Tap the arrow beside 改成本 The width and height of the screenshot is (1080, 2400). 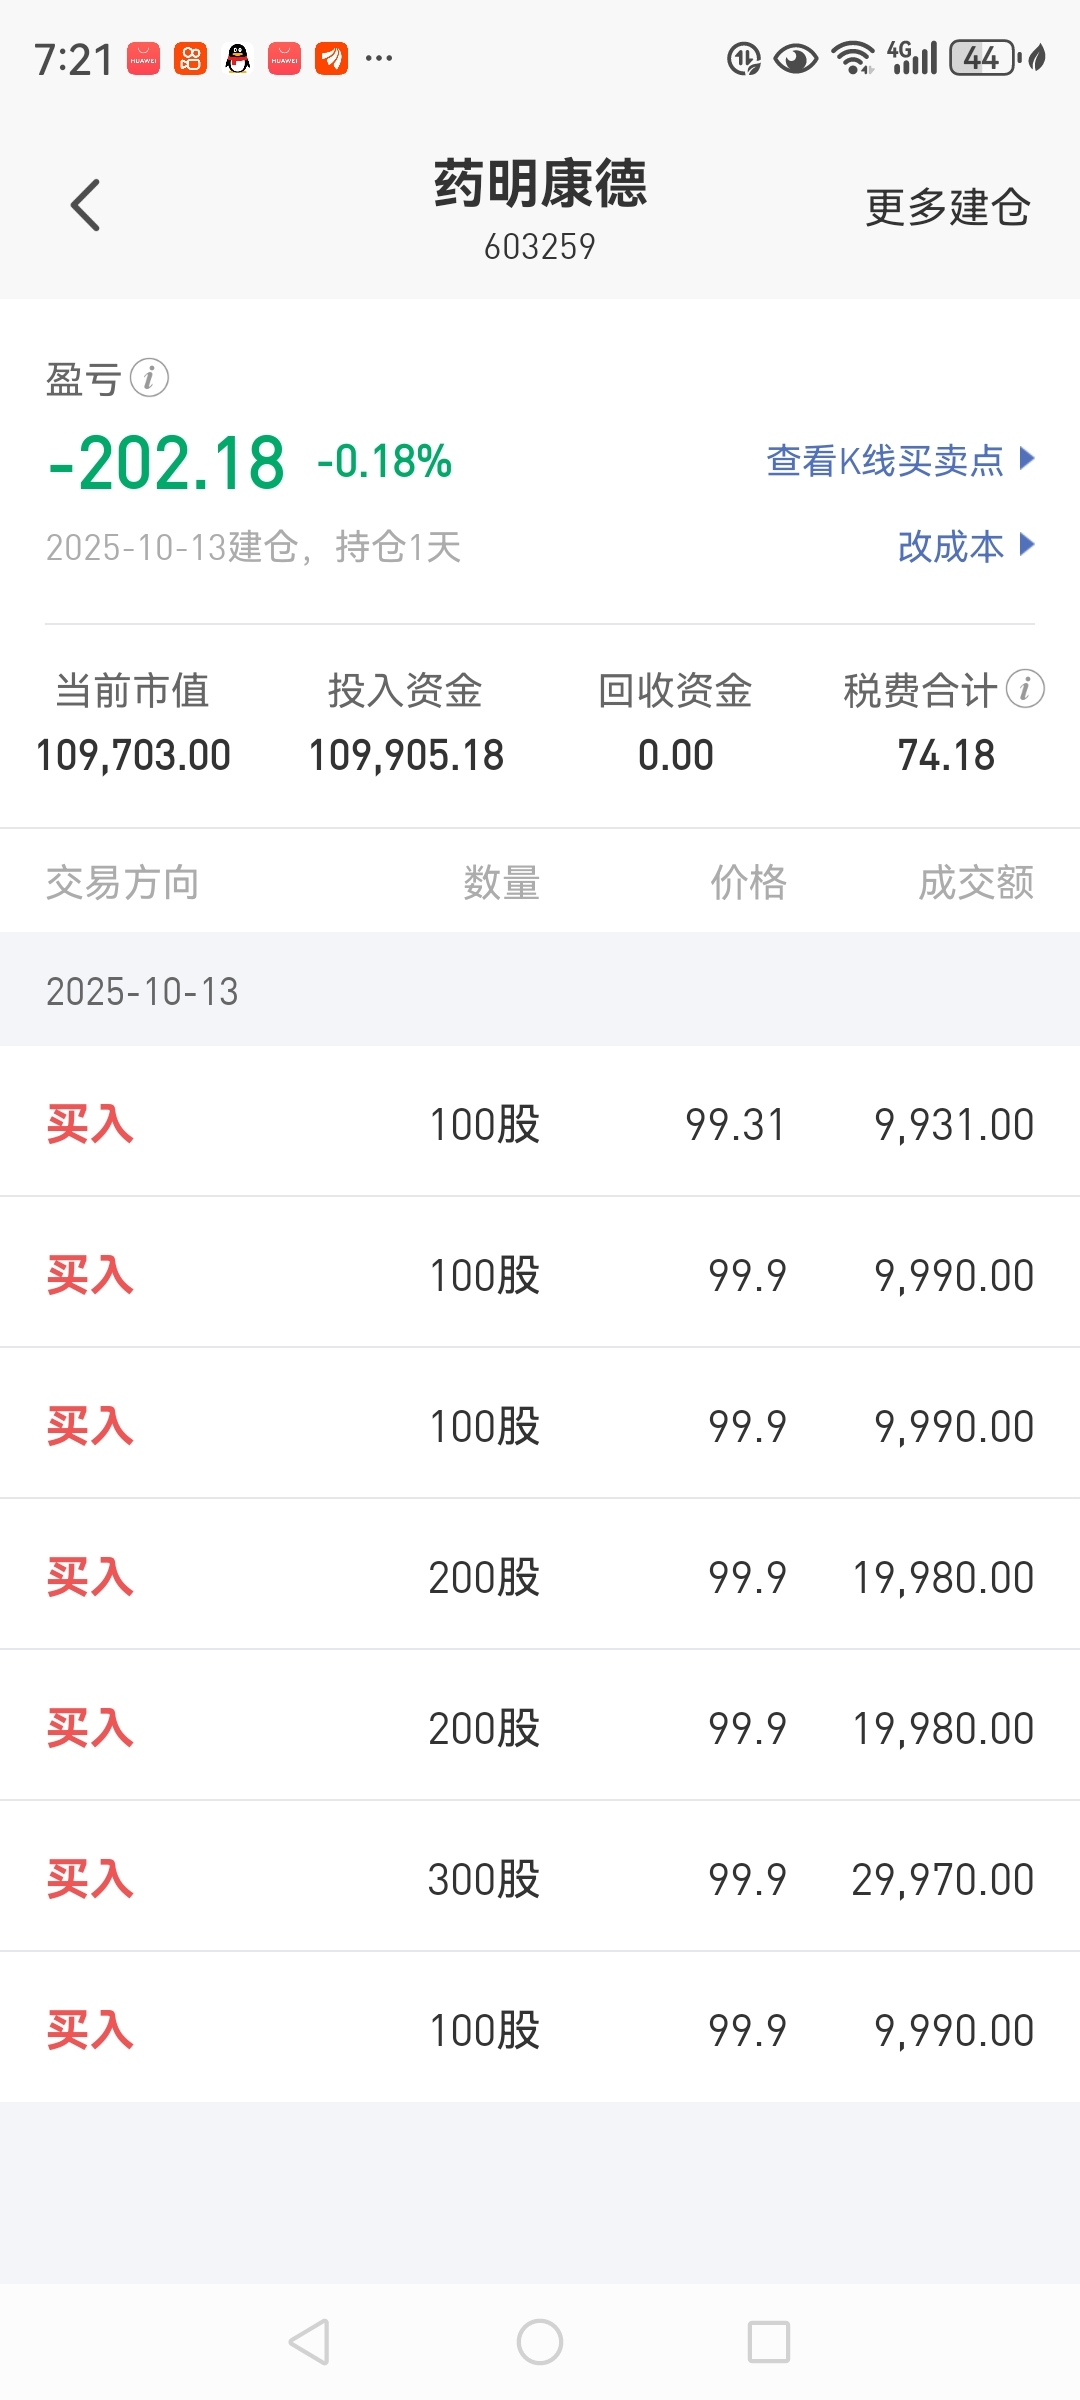[x=1026, y=545]
